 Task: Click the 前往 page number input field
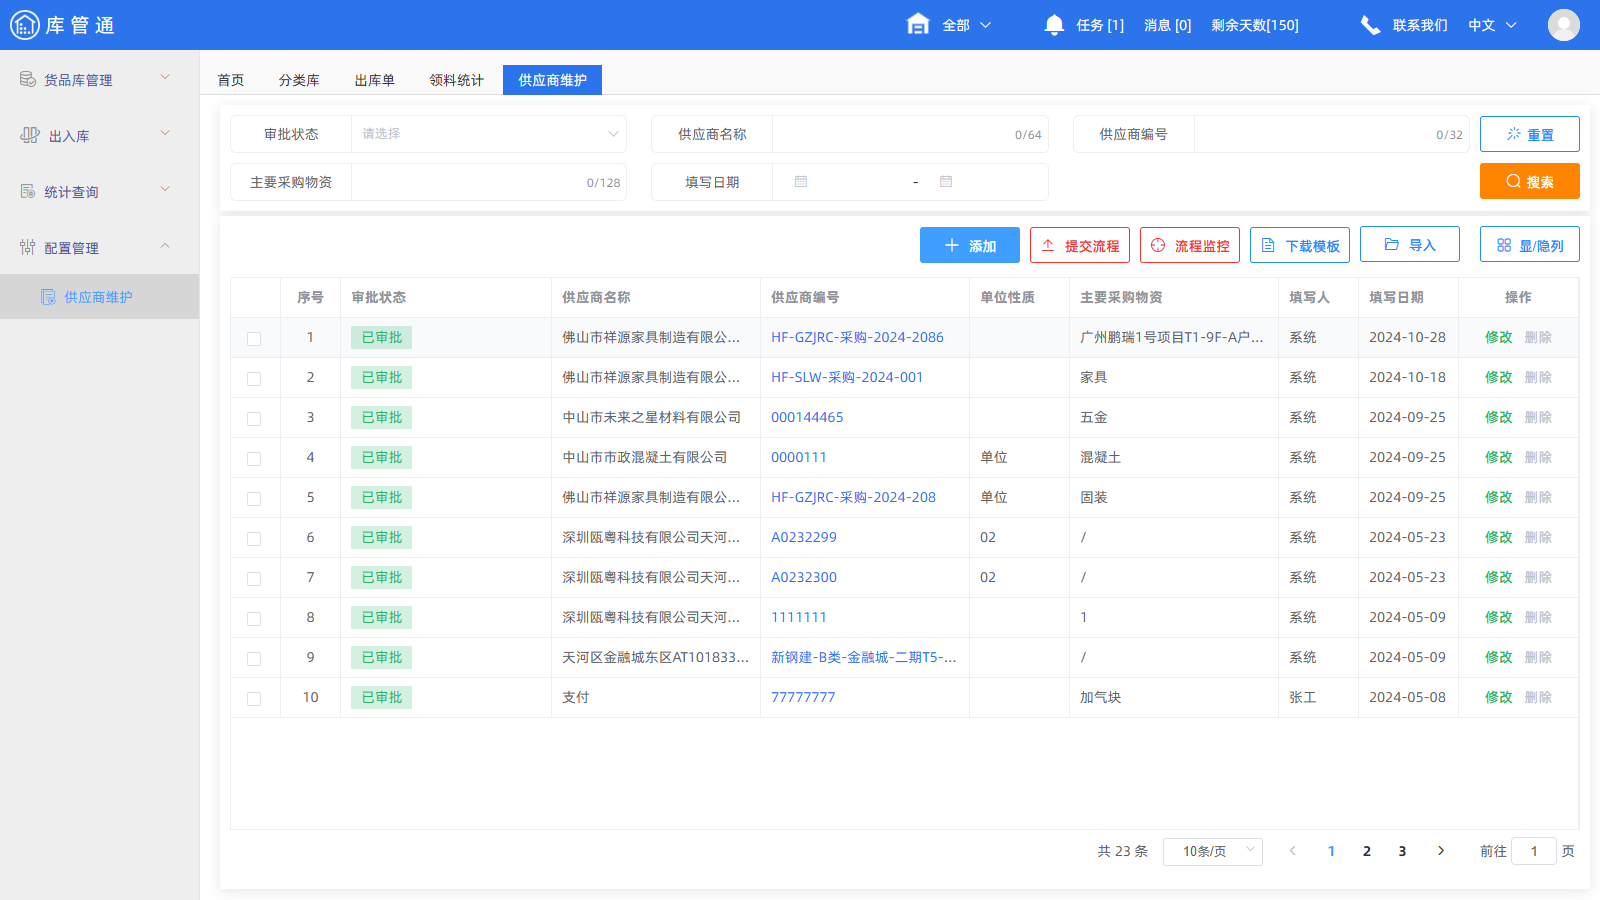(1534, 851)
